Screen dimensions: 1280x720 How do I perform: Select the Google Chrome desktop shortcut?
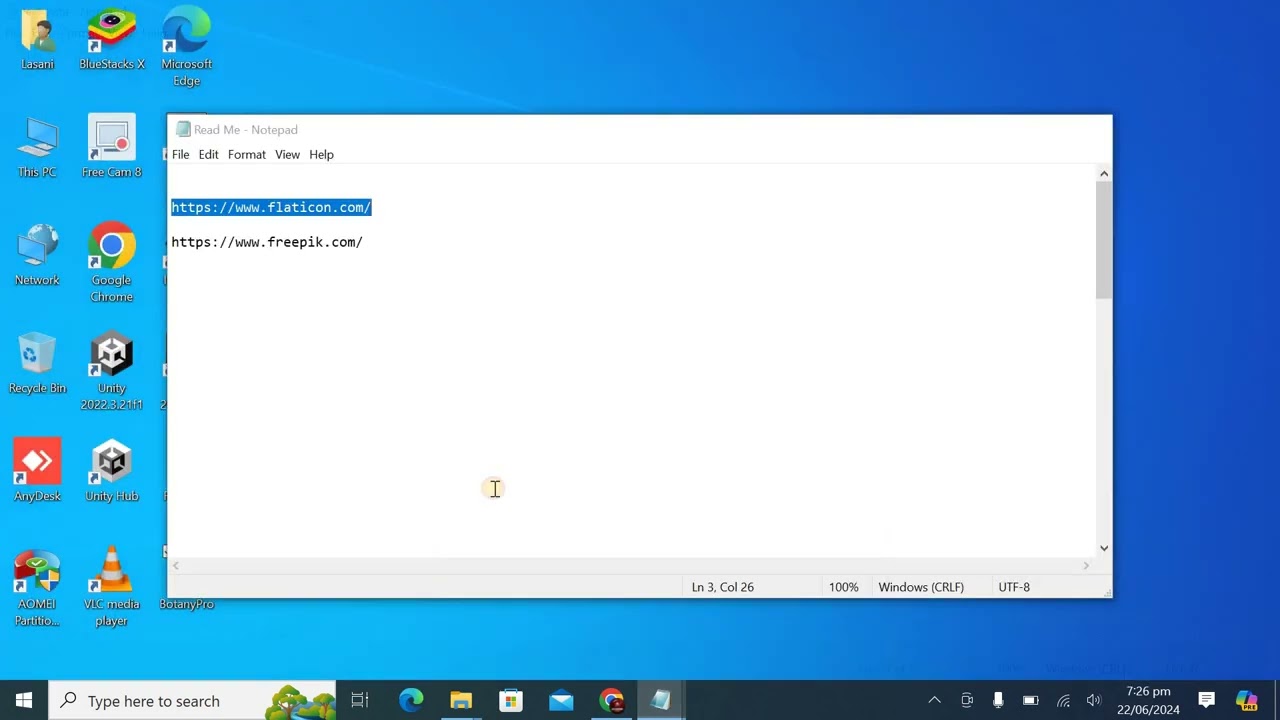(x=112, y=264)
